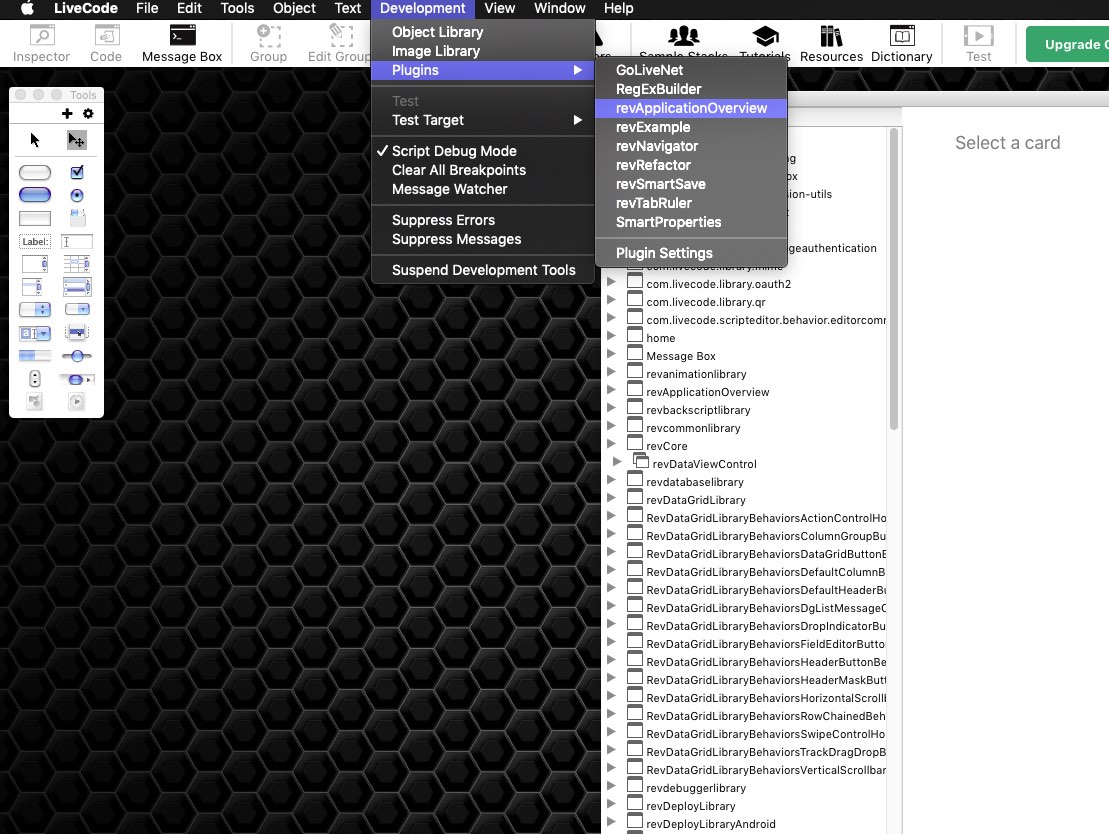Open the Dictionary from the toolbar
Image resolution: width=1109 pixels, height=834 pixels.
tap(901, 43)
